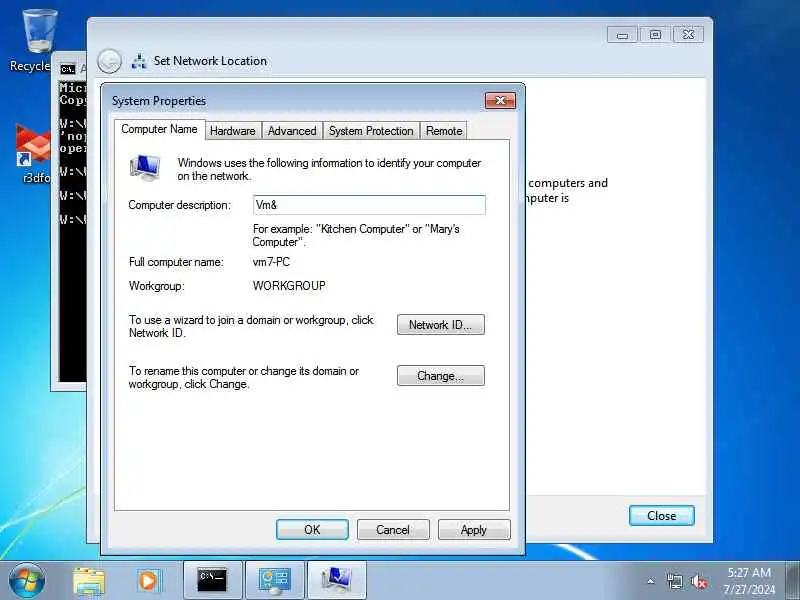Image resolution: width=800 pixels, height=600 pixels.
Task: Click Close in Set Network Location window
Action: [662, 515]
